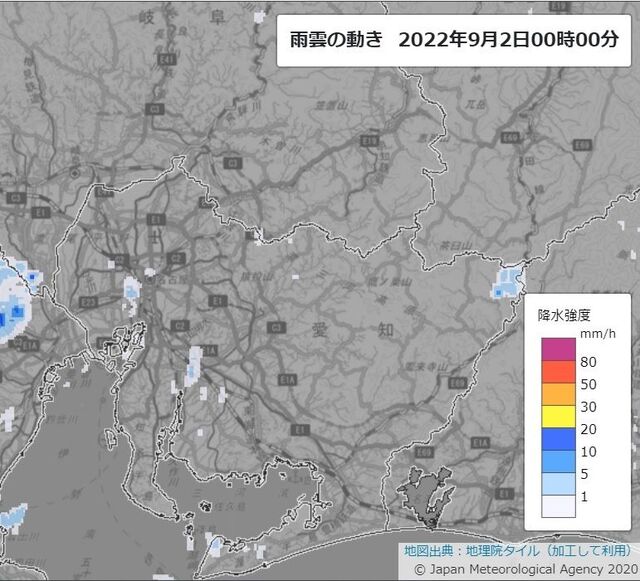Click the E41 expressway shield

[x=167, y=60]
